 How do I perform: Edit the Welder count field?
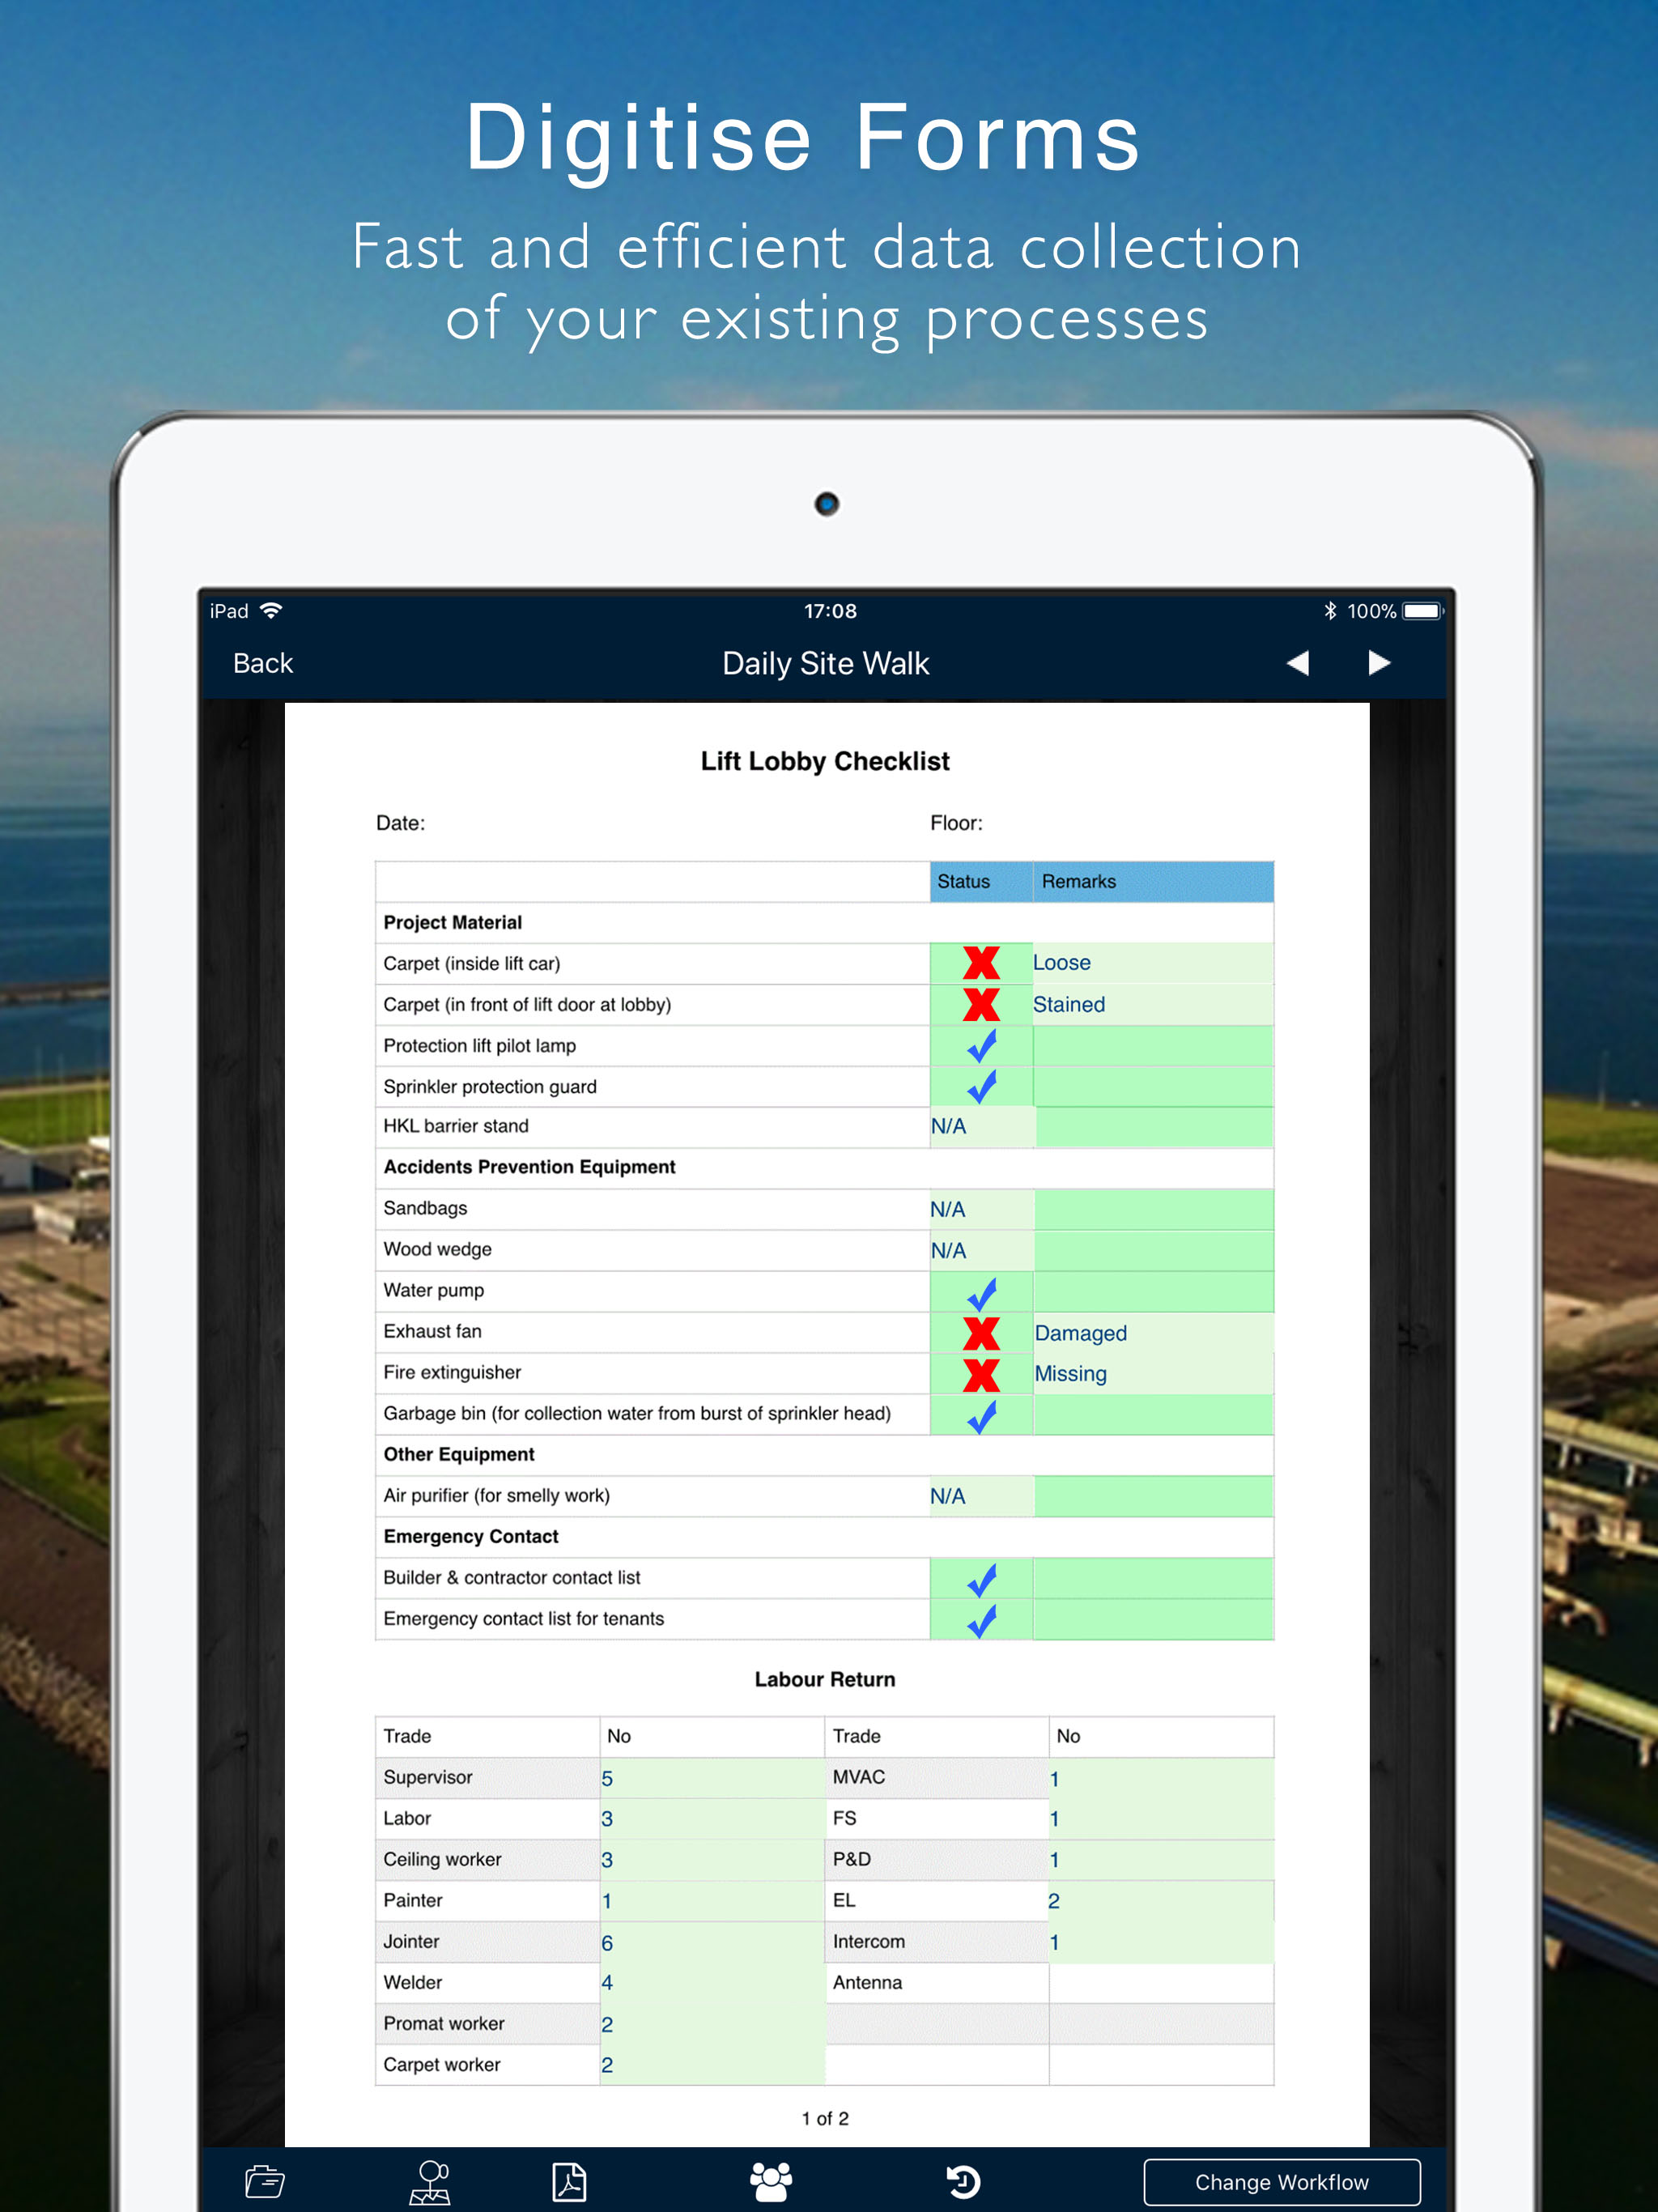[712, 1984]
